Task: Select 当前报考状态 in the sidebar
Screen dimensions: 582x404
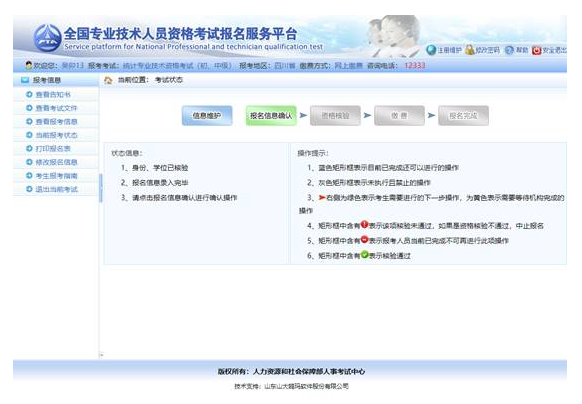Action: [56, 135]
